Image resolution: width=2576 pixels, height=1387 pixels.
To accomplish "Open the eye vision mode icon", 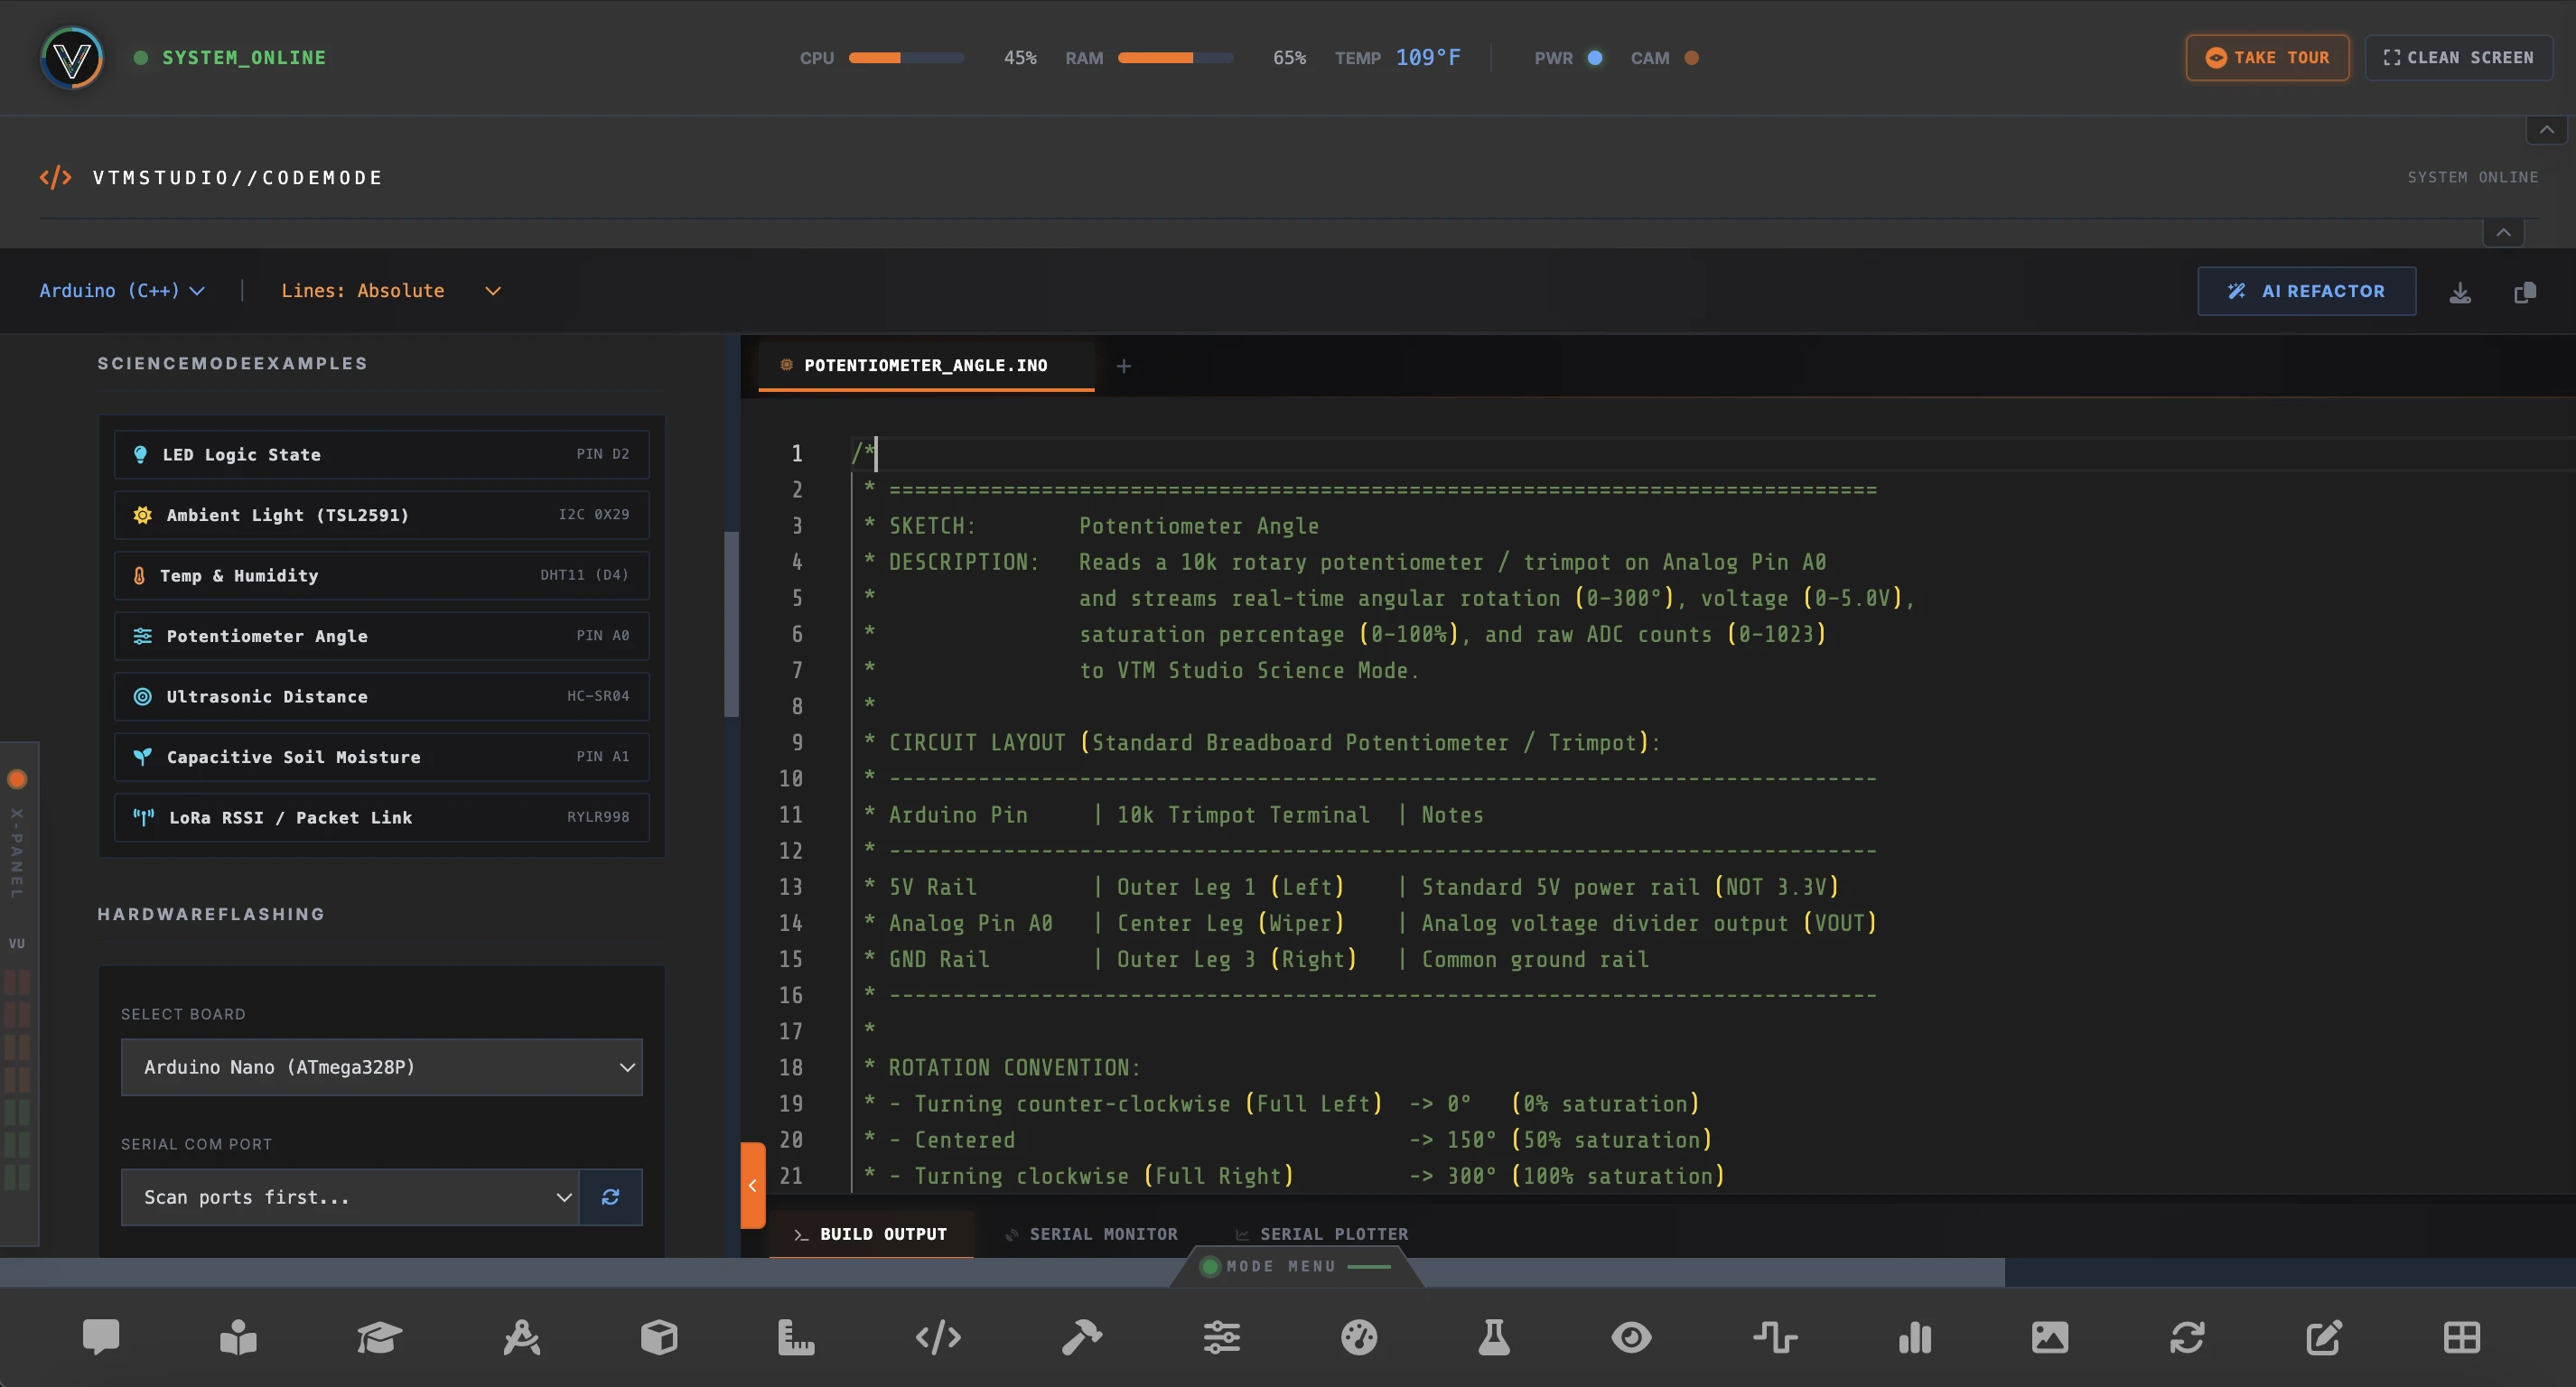I will pyautogui.click(x=1631, y=1337).
